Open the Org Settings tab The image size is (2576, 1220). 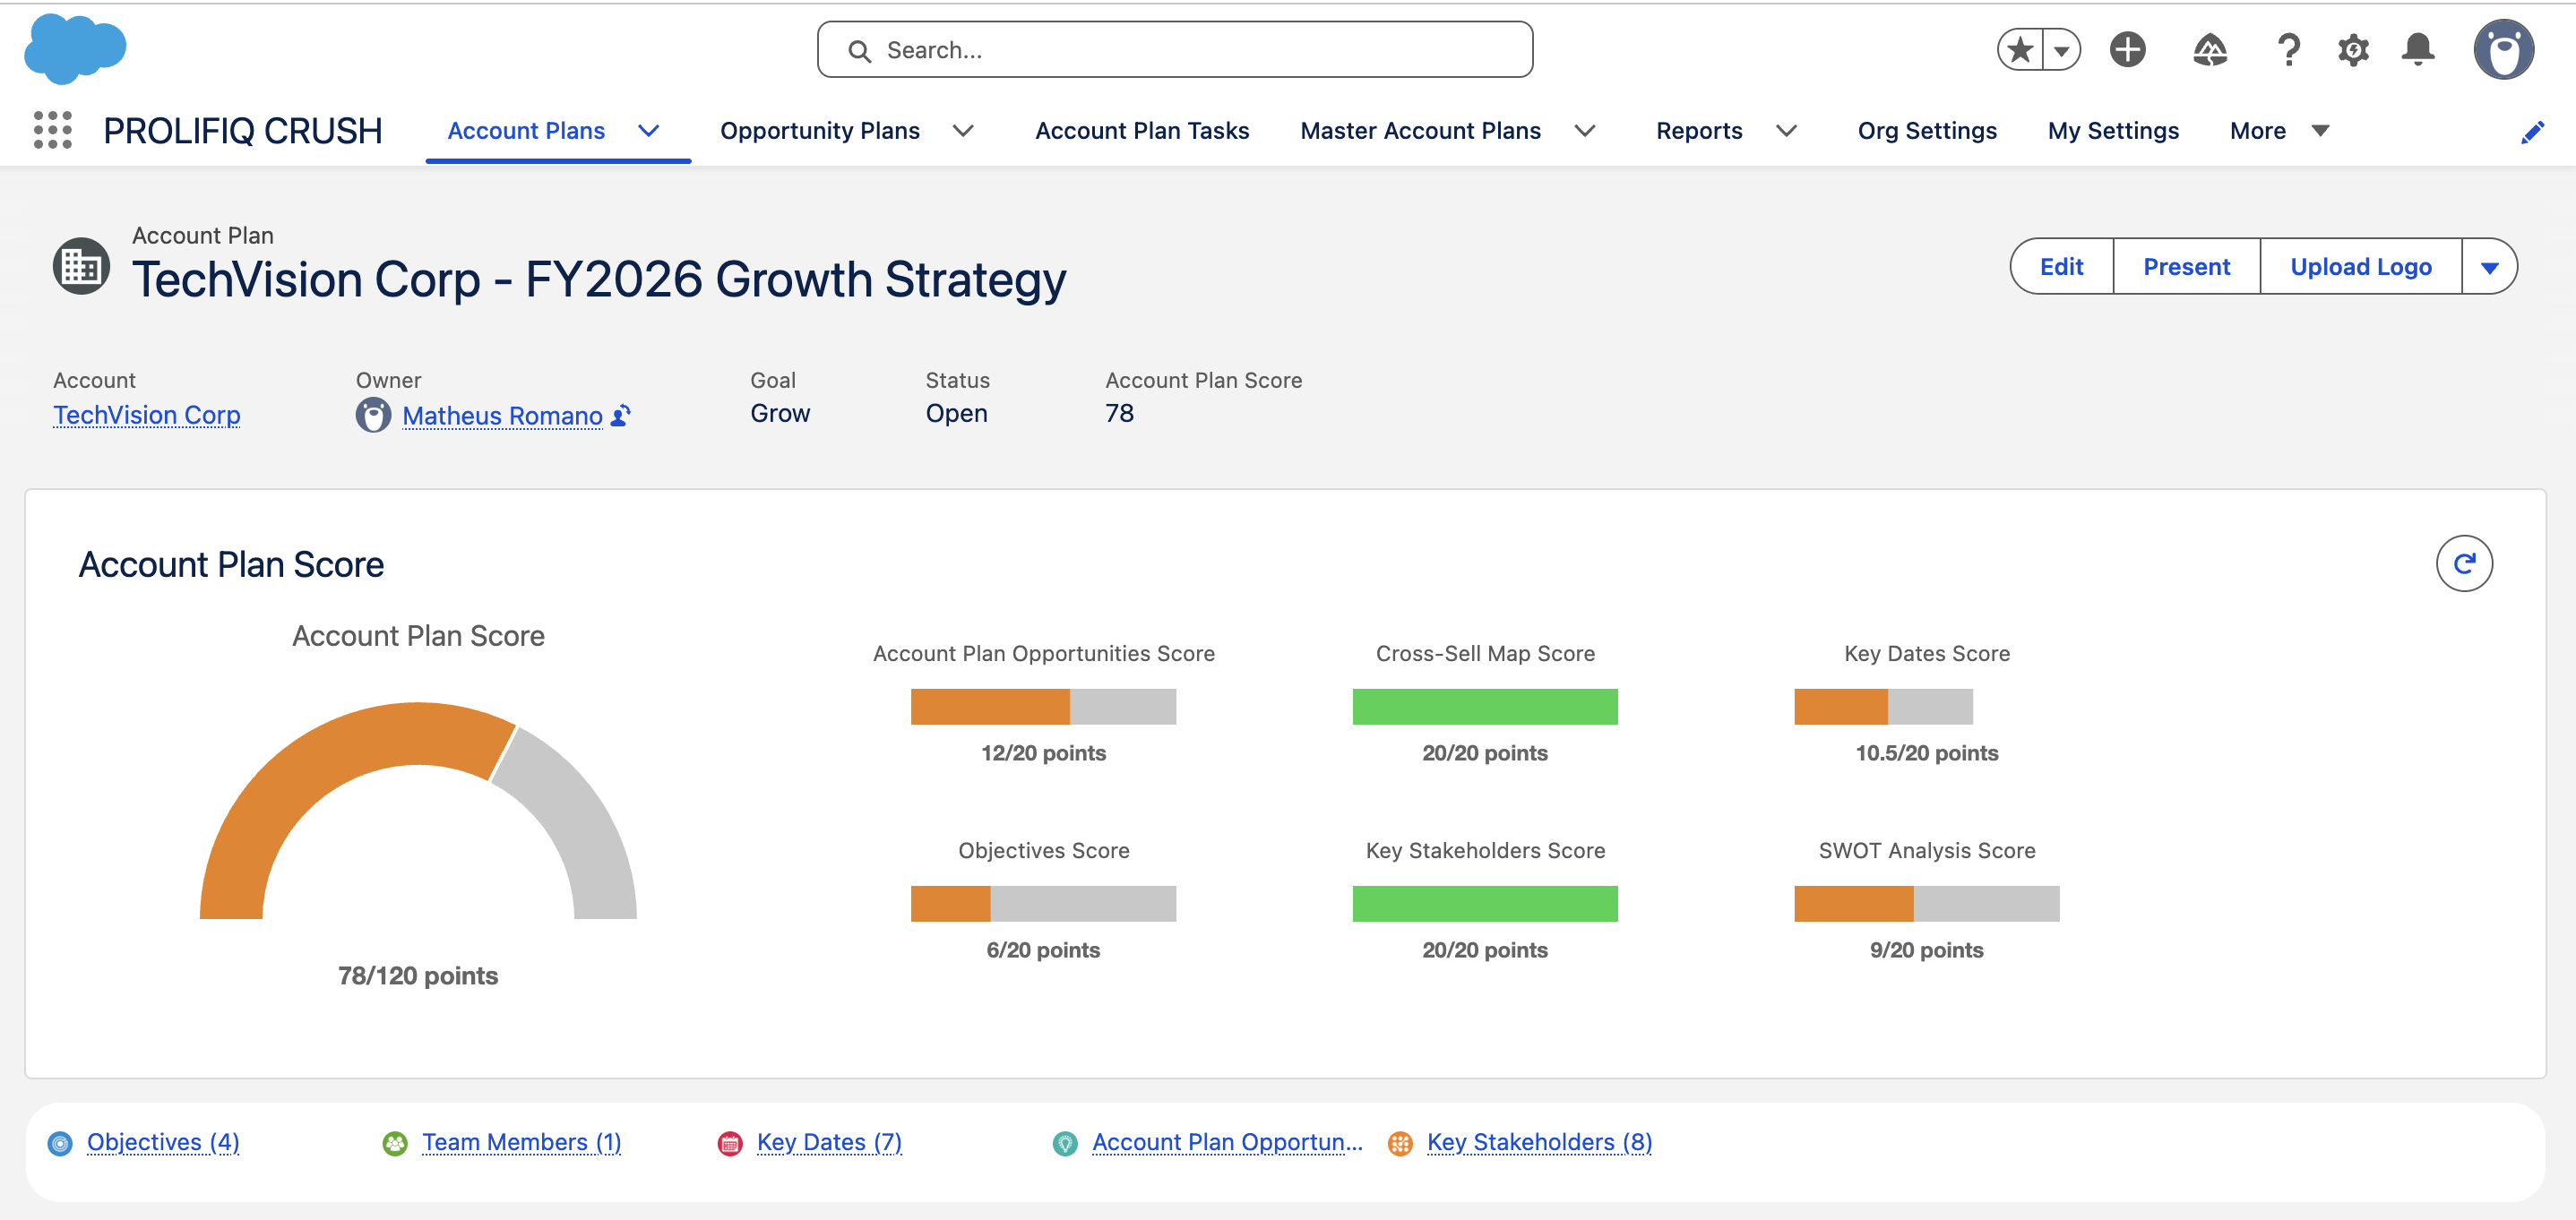(1927, 131)
